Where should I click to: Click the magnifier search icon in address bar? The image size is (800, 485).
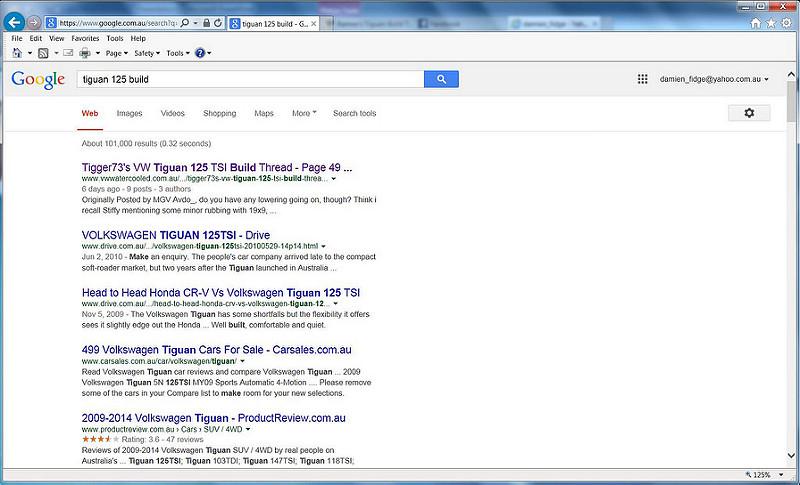tap(185, 23)
